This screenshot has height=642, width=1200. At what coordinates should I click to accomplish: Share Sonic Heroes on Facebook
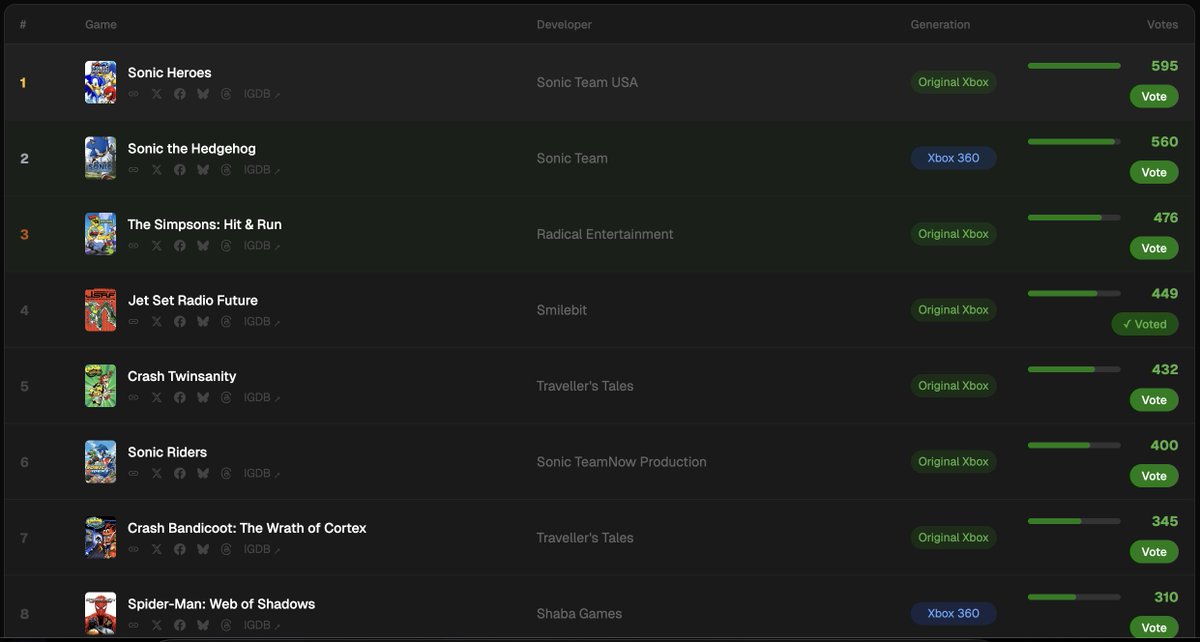[180, 94]
